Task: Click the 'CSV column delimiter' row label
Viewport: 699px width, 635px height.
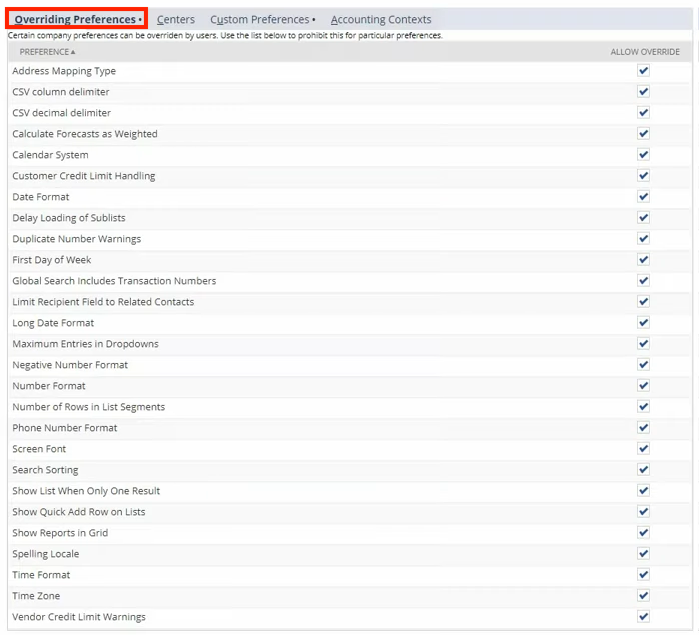Action: pyautogui.click(x=61, y=92)
